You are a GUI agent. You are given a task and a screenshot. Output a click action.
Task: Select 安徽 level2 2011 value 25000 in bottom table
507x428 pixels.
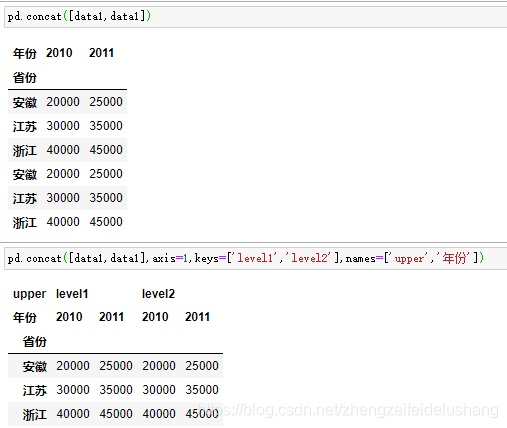pos(202,366)
